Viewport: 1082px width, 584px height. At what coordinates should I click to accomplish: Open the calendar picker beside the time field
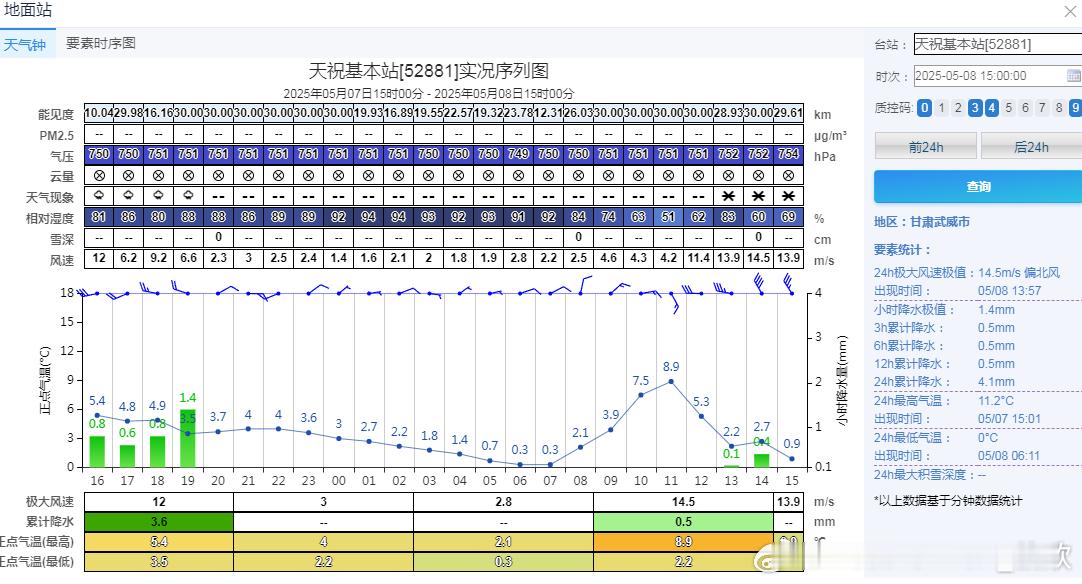[x=1074, y=75]
